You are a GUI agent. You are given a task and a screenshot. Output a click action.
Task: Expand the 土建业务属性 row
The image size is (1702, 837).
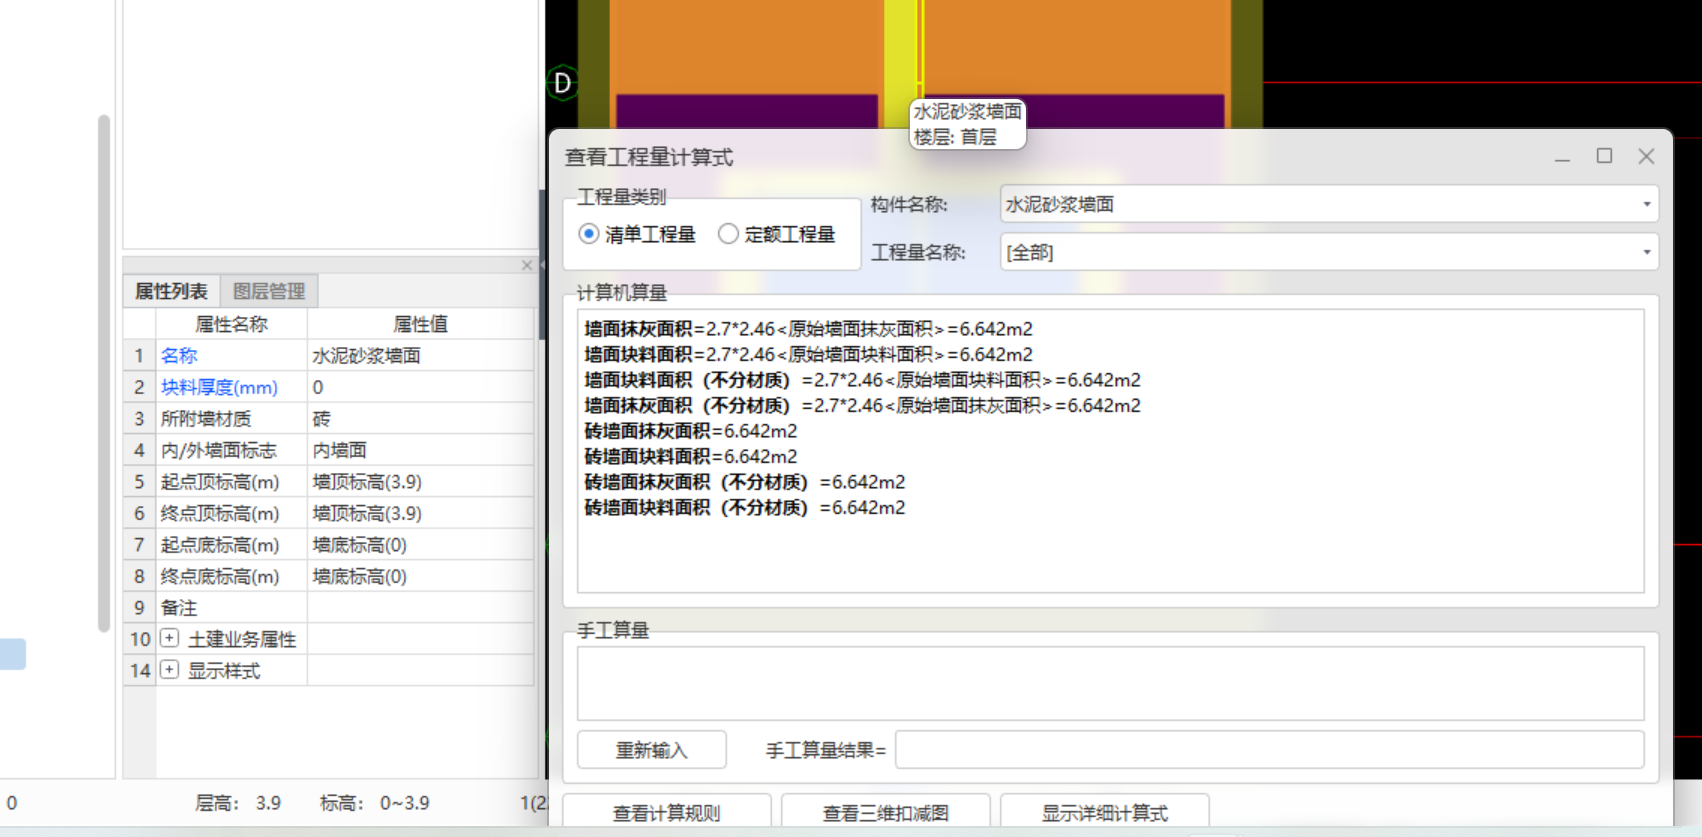(x=170, y=638)
